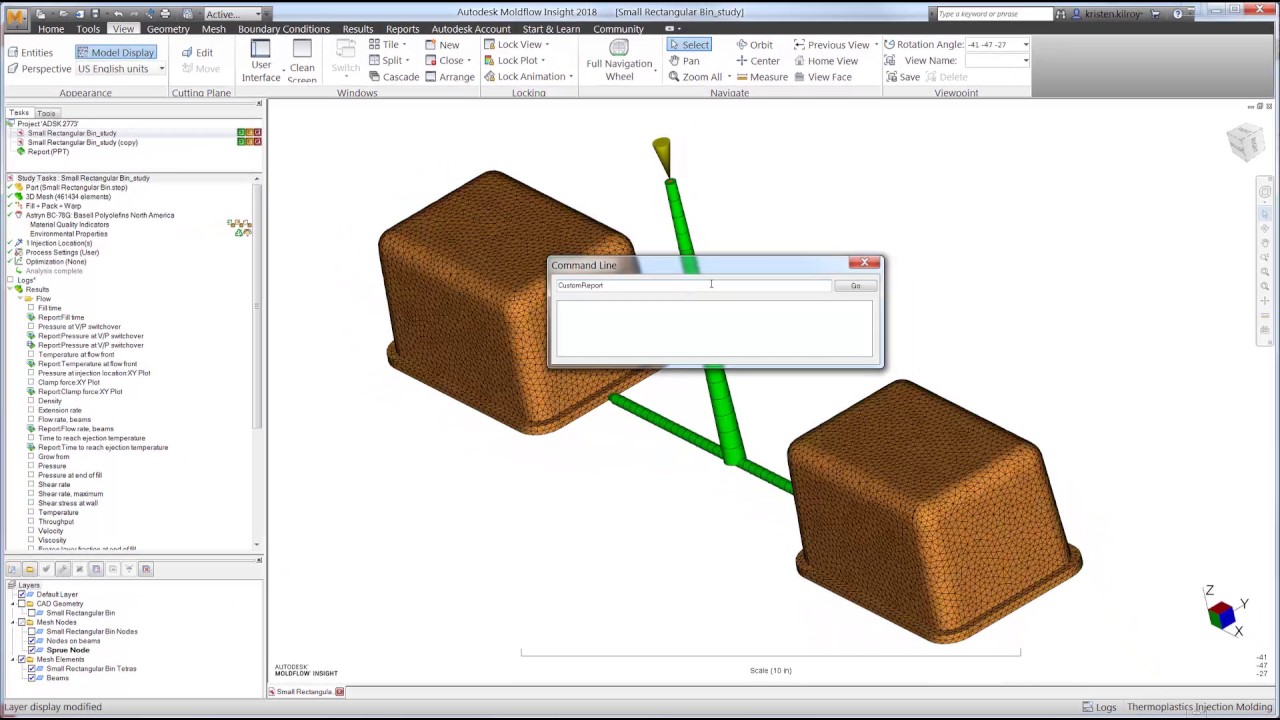Click the ViewCube in the viewport
This screenshot has width=1280, height=720.
point(1246,142)
